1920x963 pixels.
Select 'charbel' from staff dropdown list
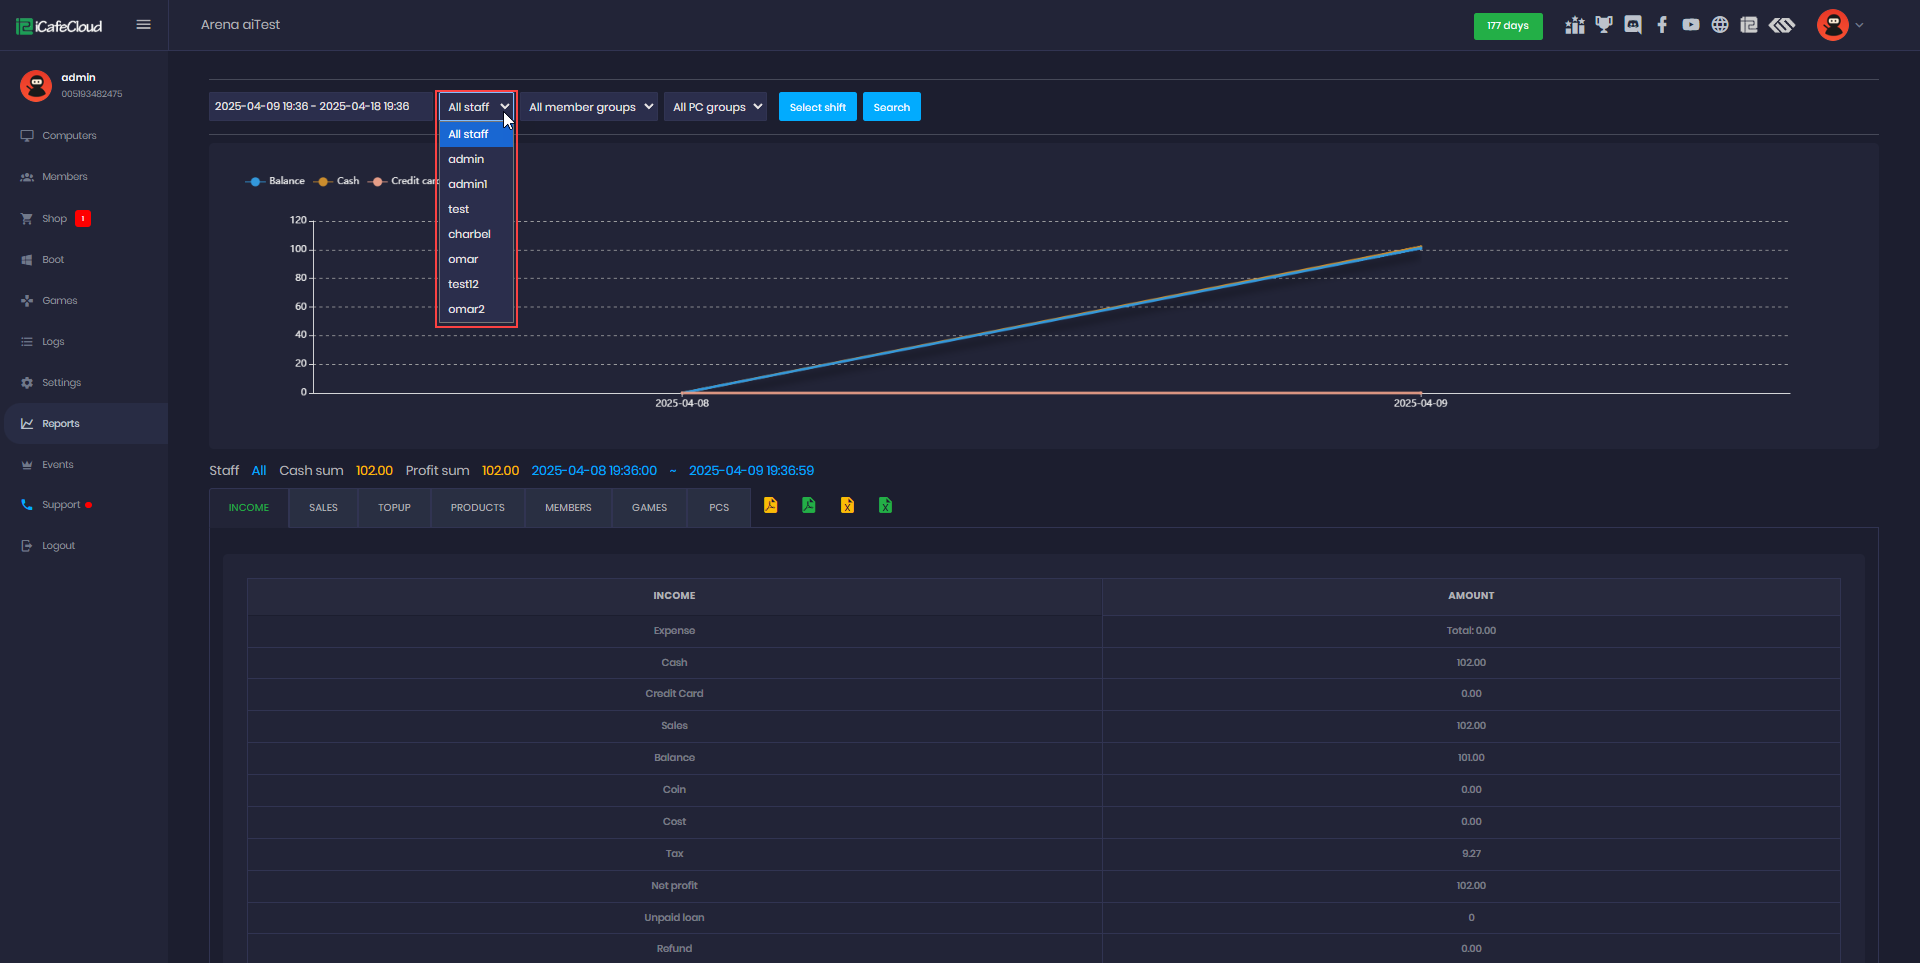[x=469, y=234]
